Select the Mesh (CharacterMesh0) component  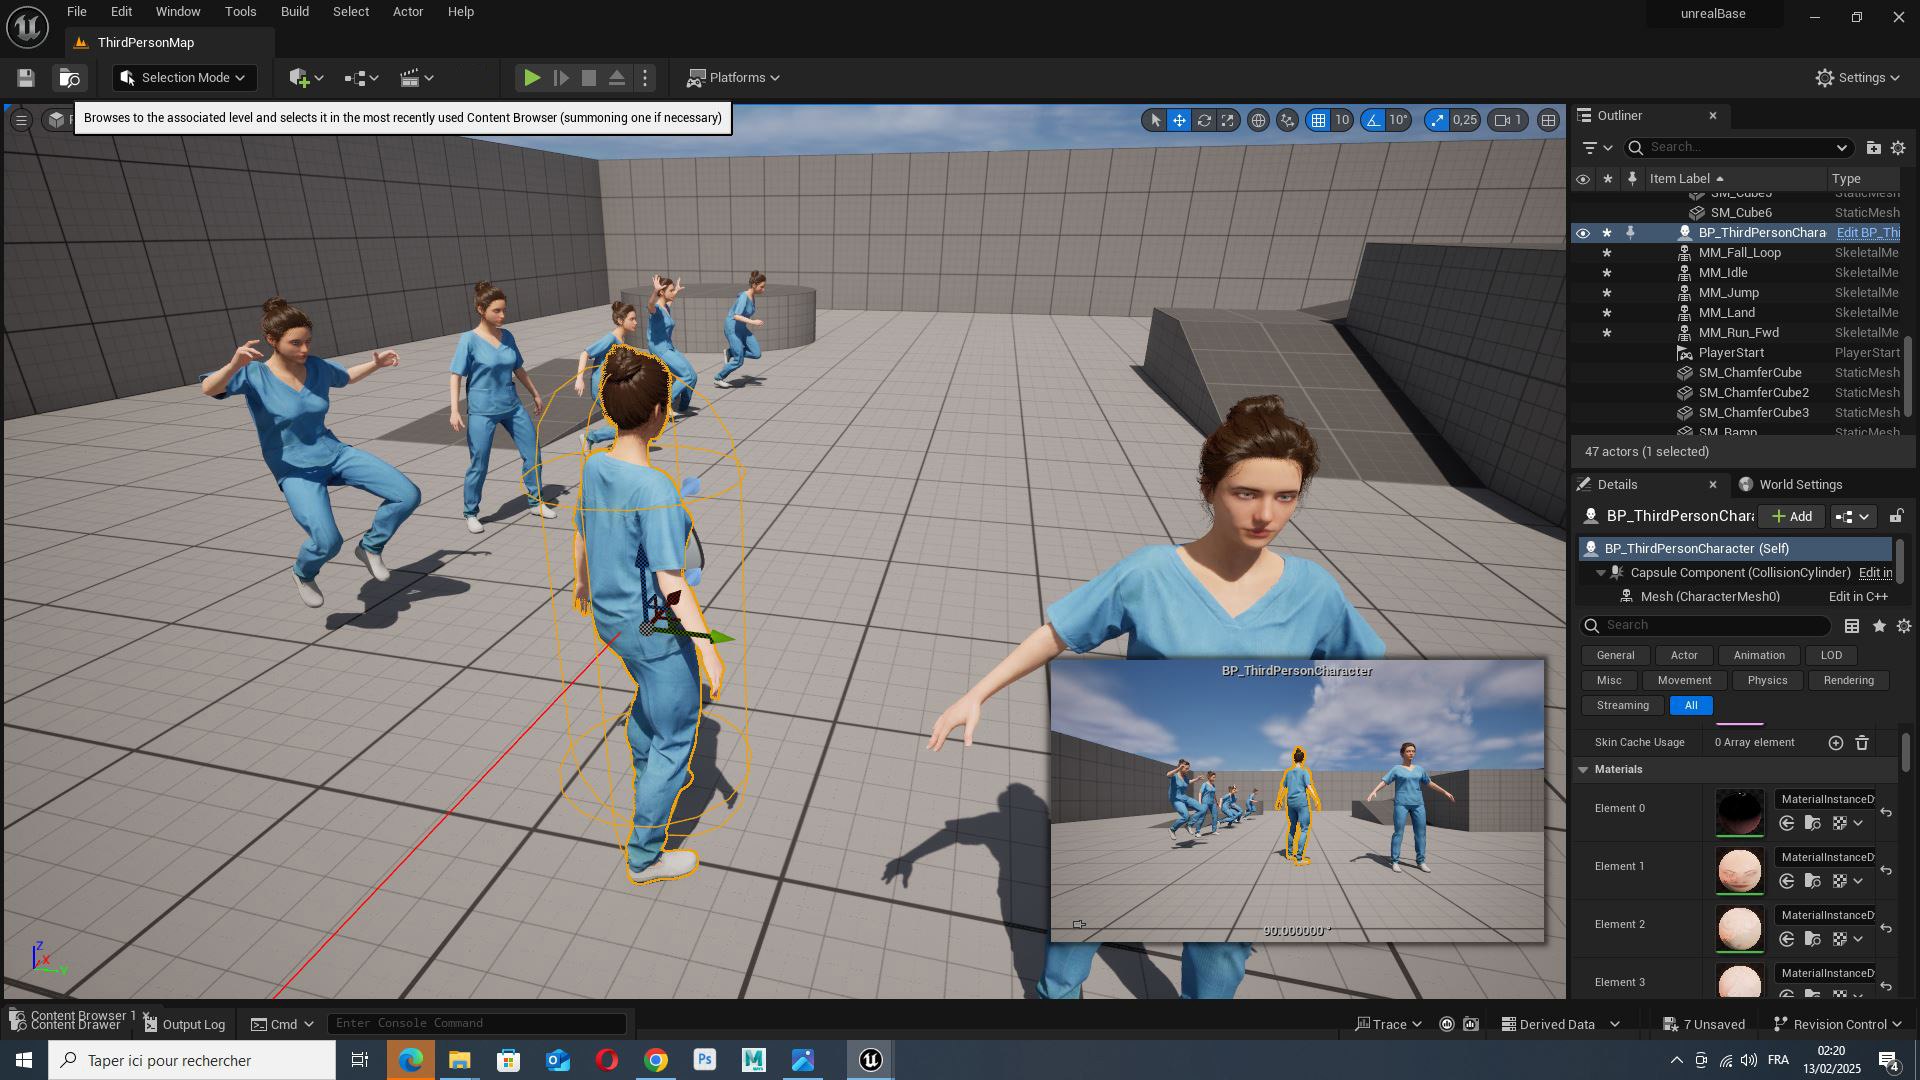click(x=1709, y=597)
